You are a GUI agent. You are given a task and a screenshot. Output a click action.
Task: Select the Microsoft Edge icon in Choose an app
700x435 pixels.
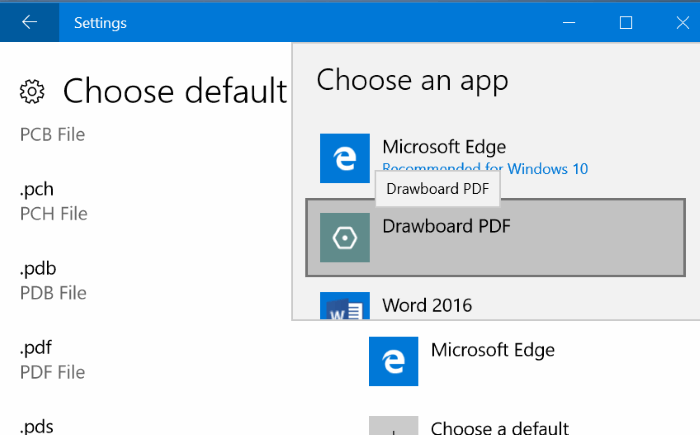pos(345,158)
